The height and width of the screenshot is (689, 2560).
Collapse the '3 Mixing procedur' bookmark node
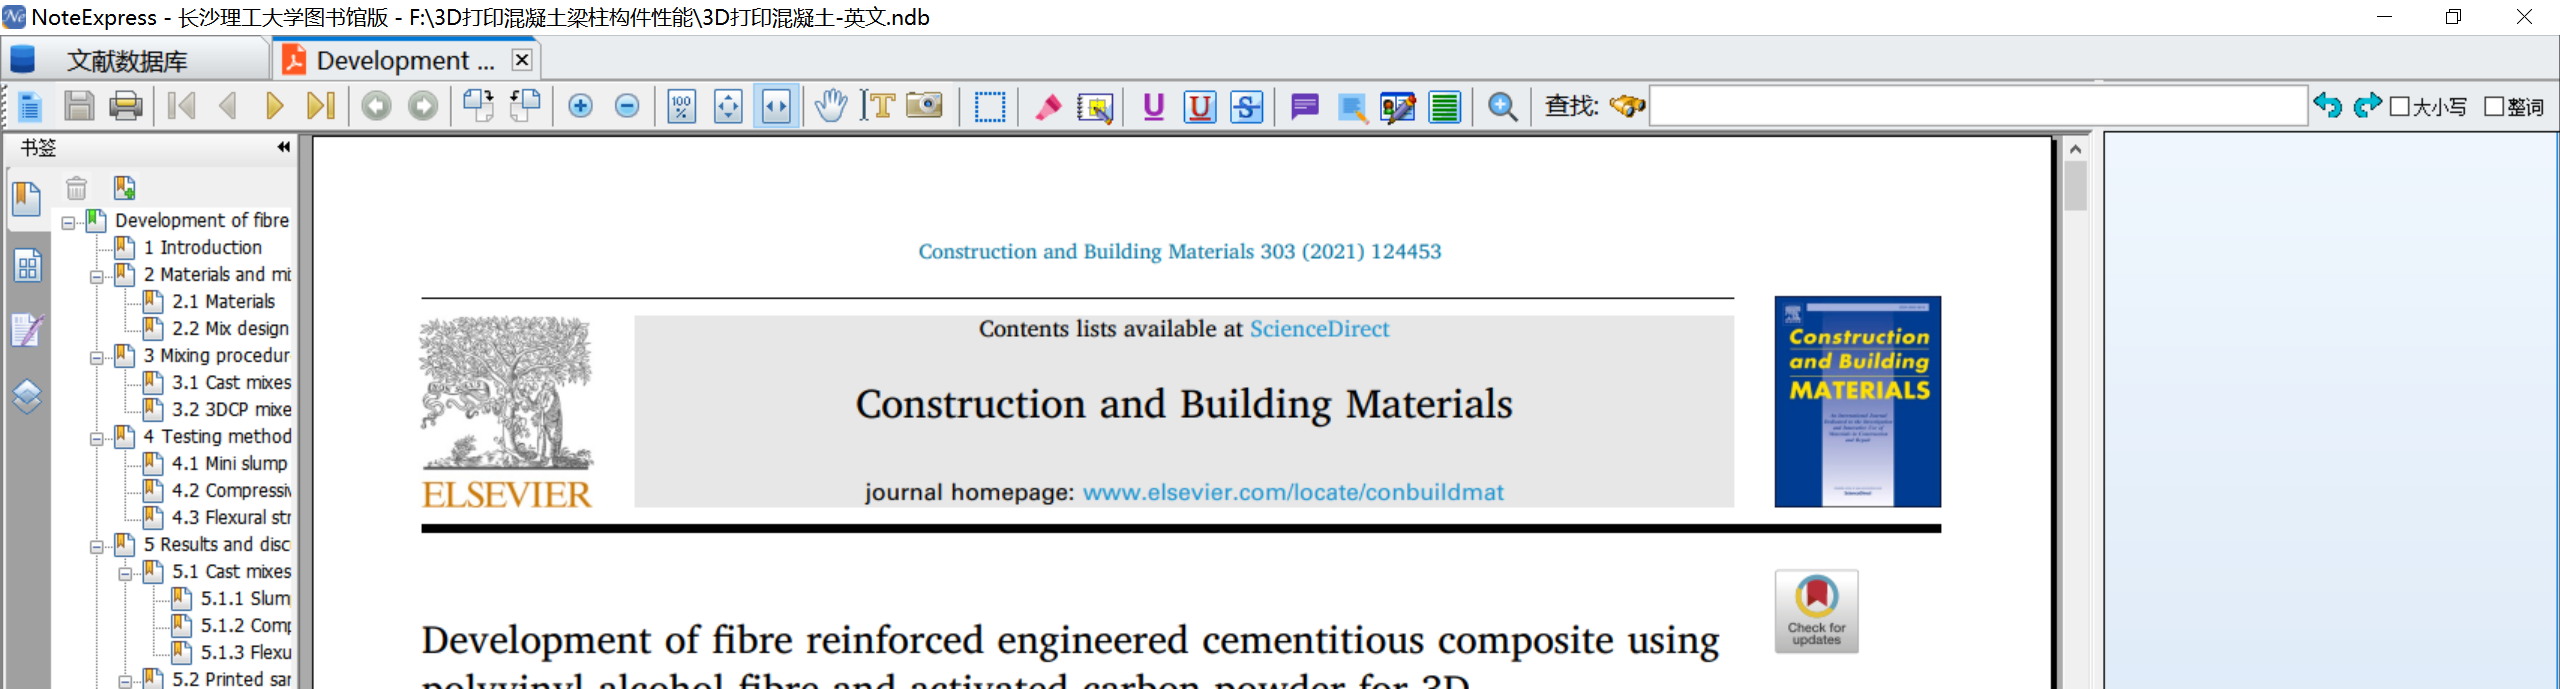(x=97, y=357)
